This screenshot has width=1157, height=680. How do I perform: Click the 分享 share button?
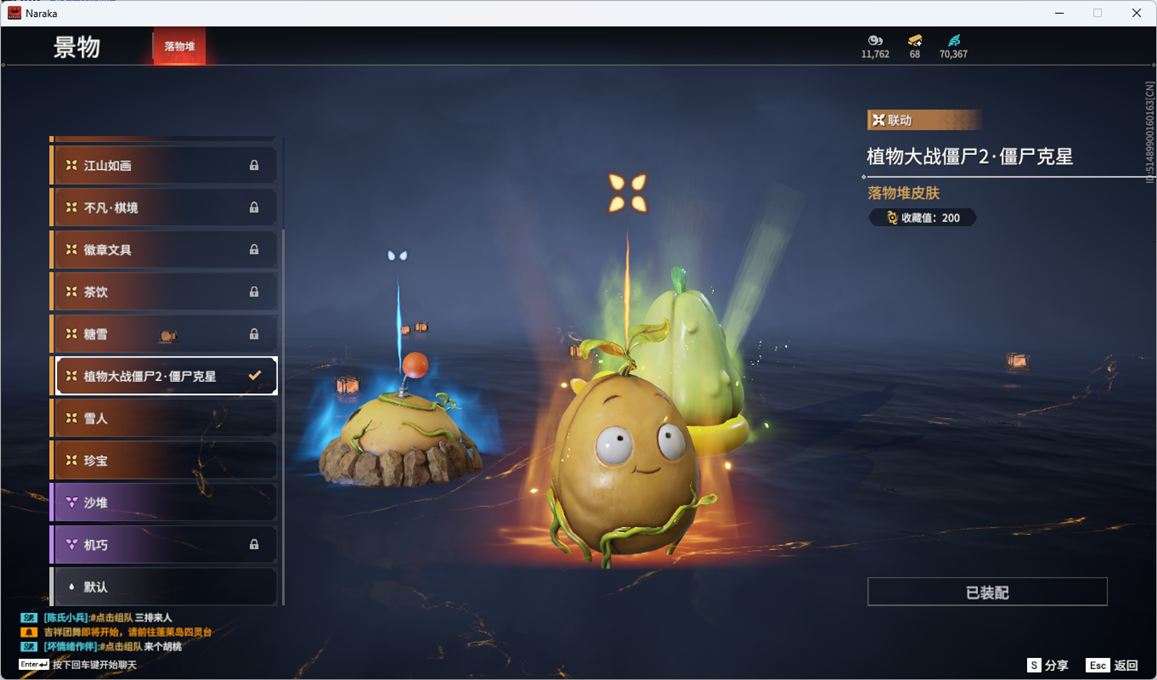tap(1048, 665)
